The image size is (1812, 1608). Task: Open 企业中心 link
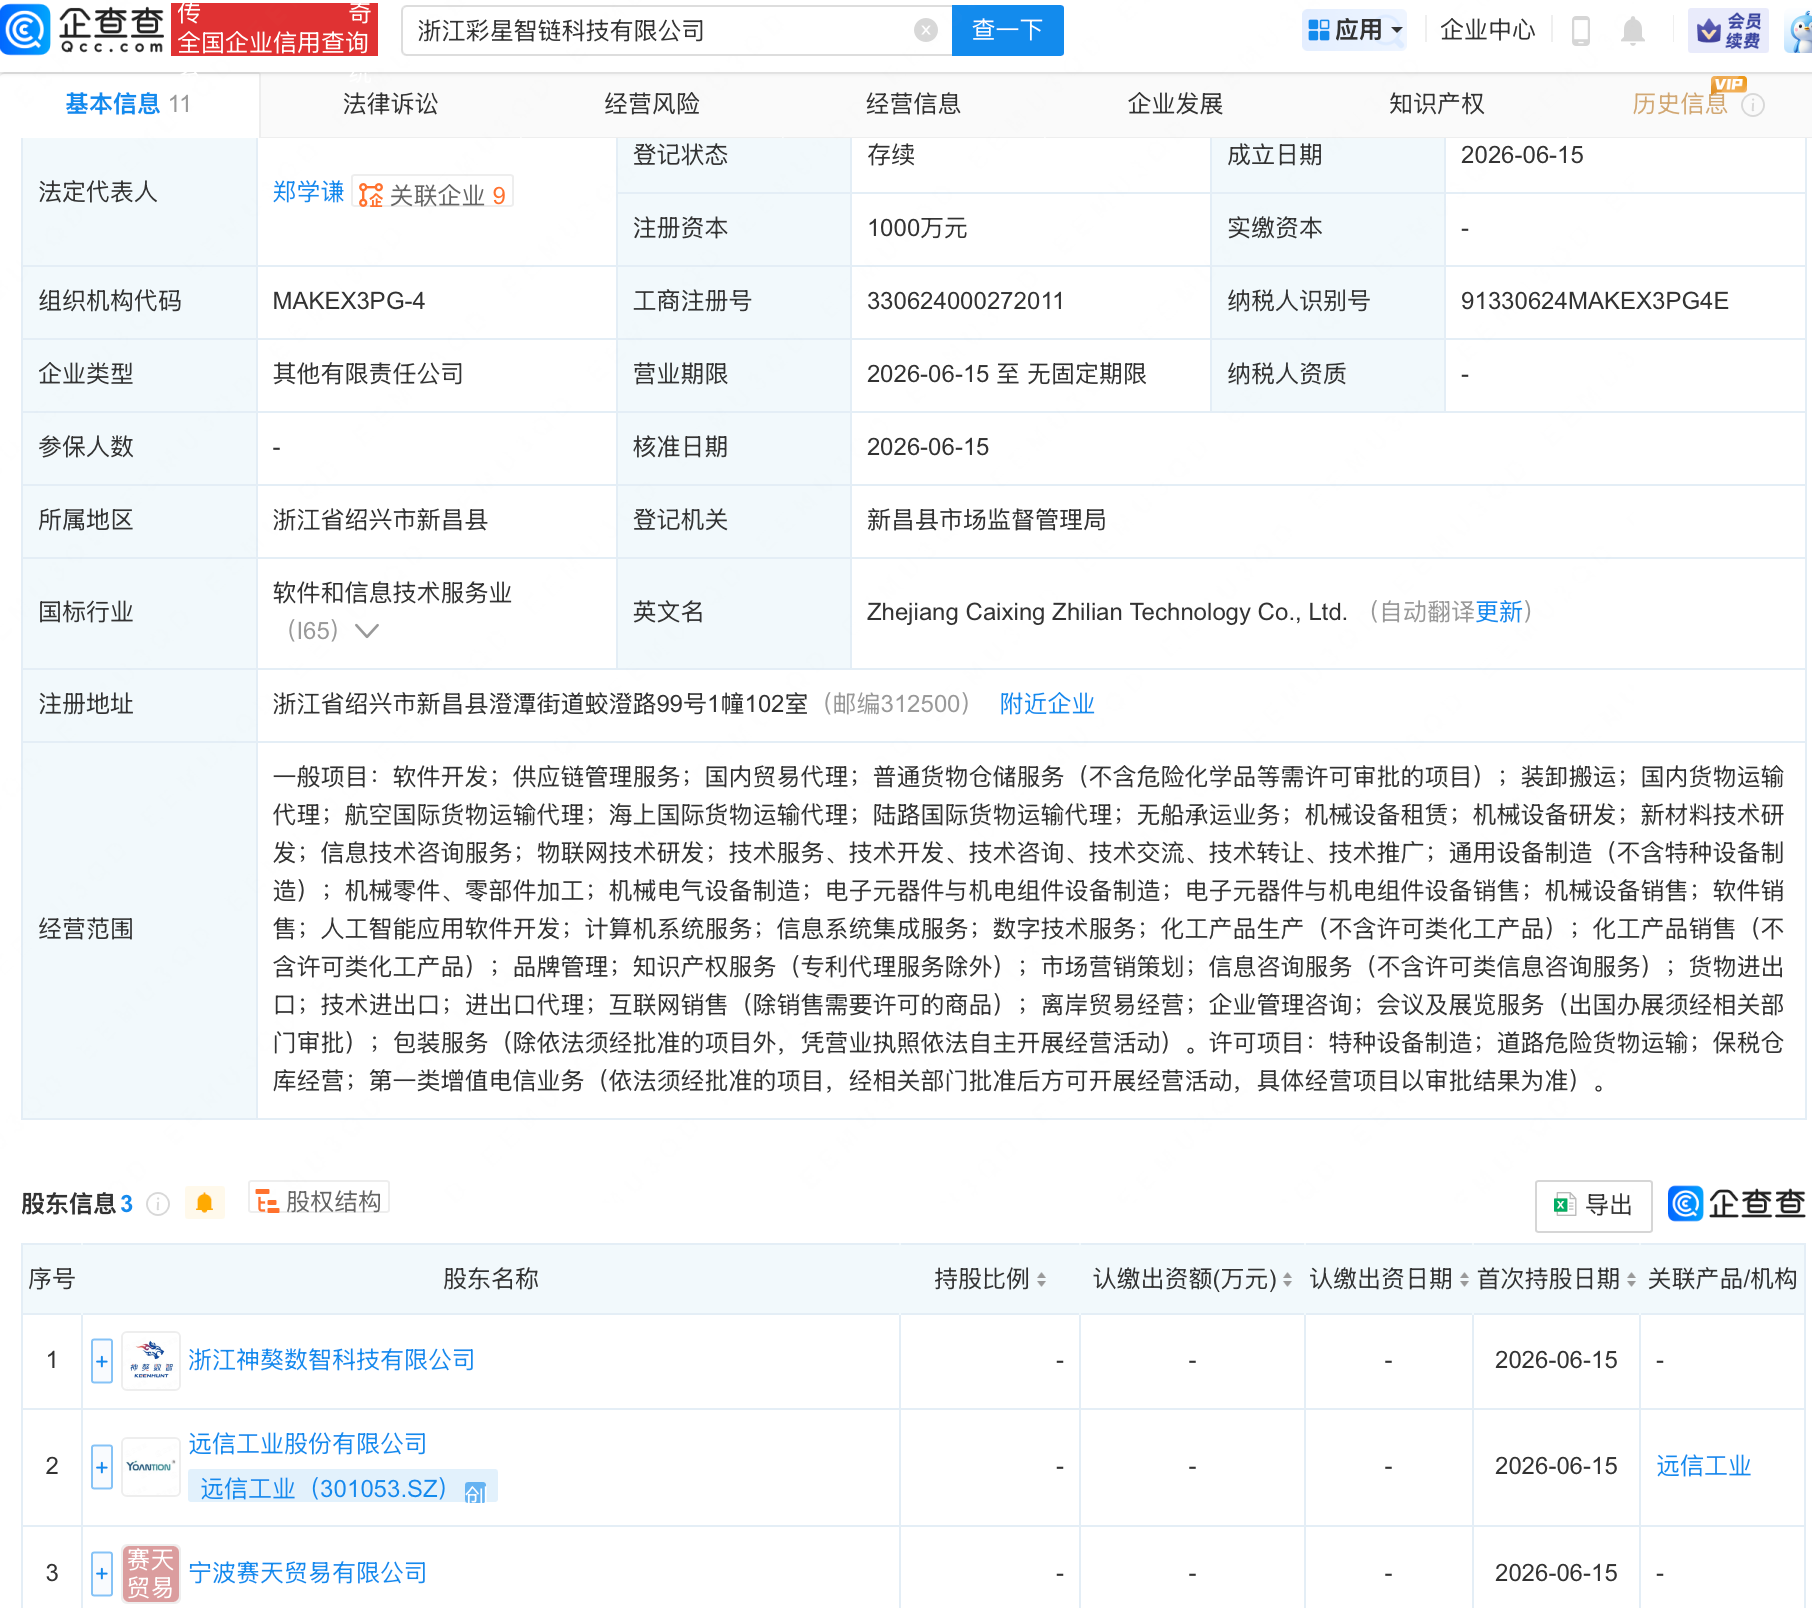click(x=1487, y=30)
